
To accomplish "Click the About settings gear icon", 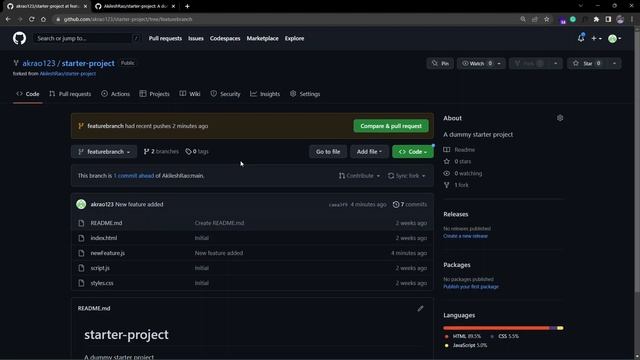I will tap(560, 118).
